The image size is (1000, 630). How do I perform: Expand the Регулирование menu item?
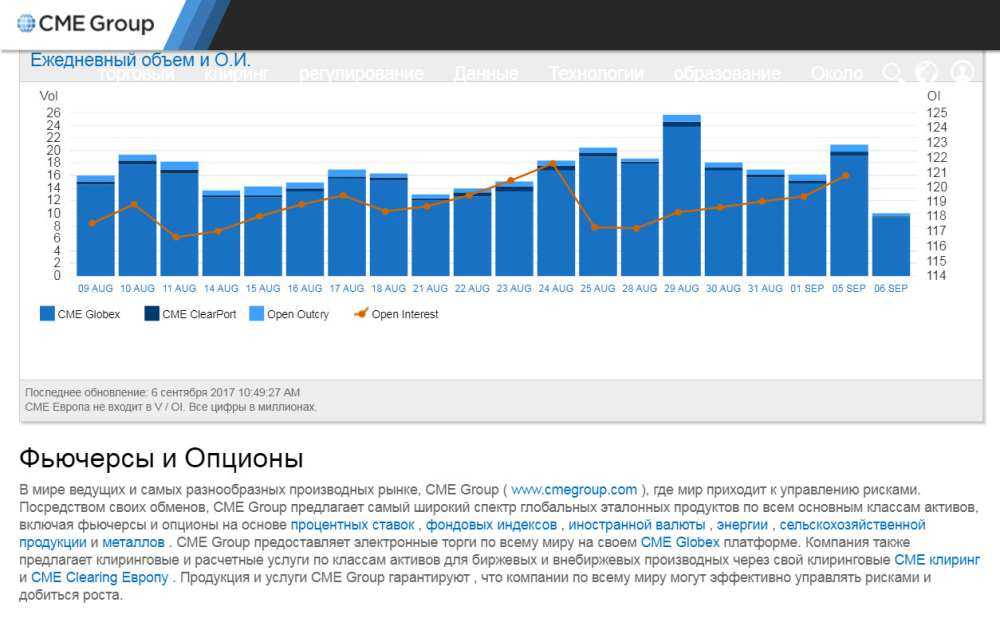click(x=361, y=74)
